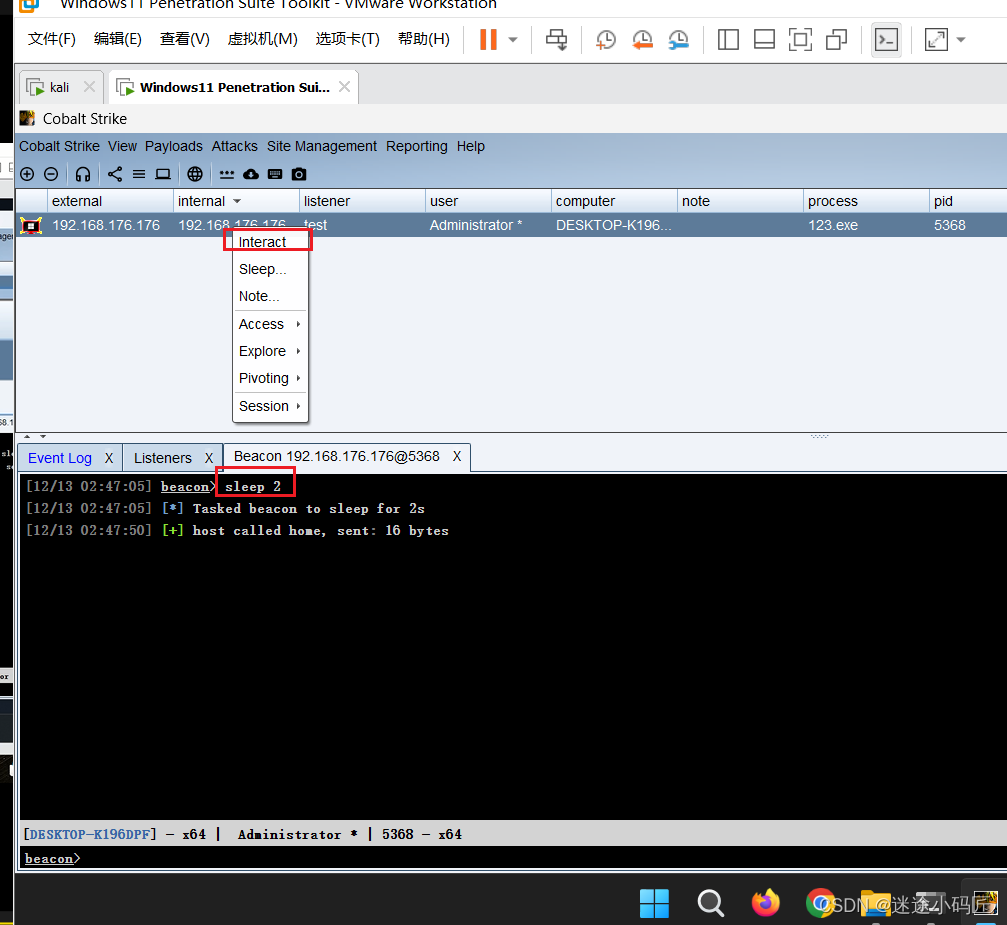Screen dimensions: 1007x925
Task: Open the VMware 文件(F) menu
Action: click(51, 39)
